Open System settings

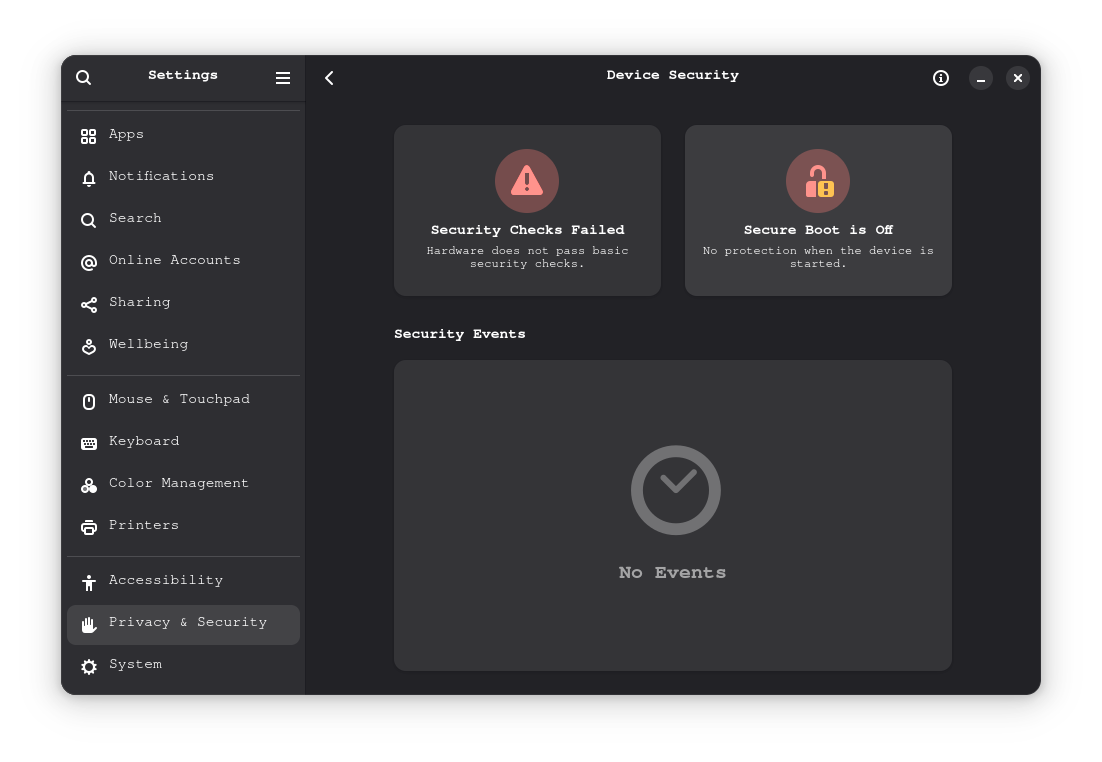[183, 665]
